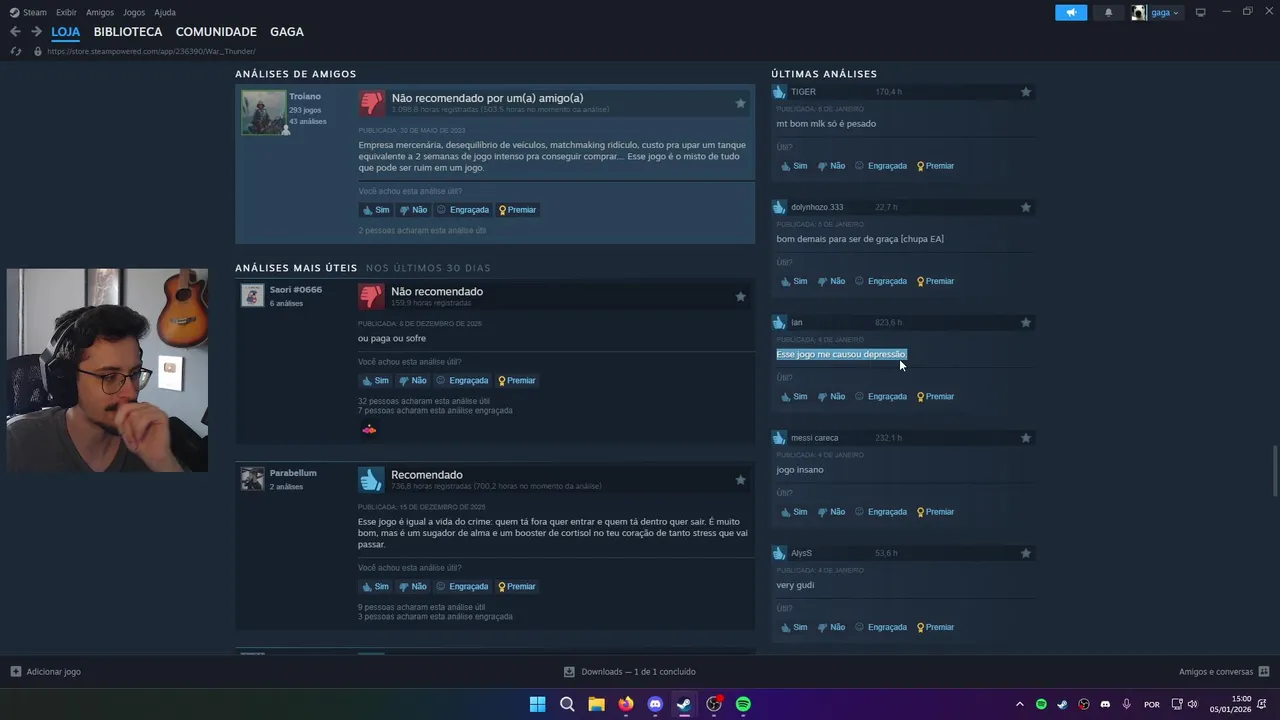Open Saori #0666 avatar
This screenshot has height=720, width=1280.
[252, 295]
